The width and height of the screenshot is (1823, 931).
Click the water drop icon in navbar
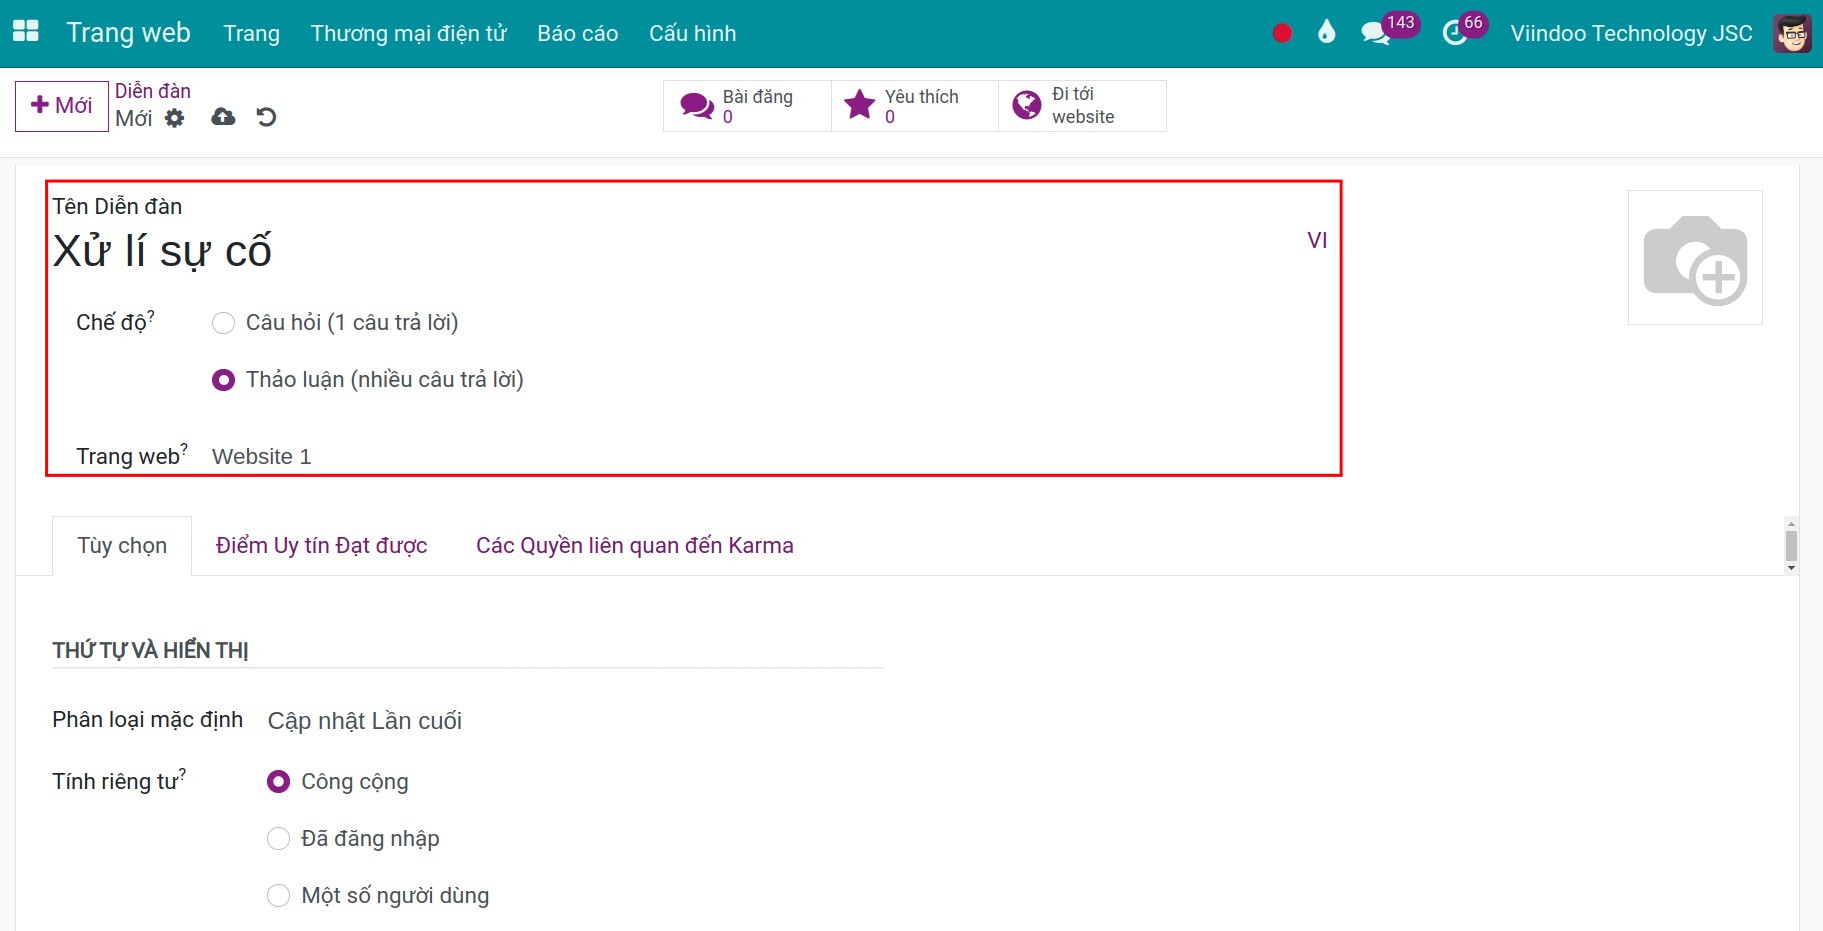pos(1327,33)
